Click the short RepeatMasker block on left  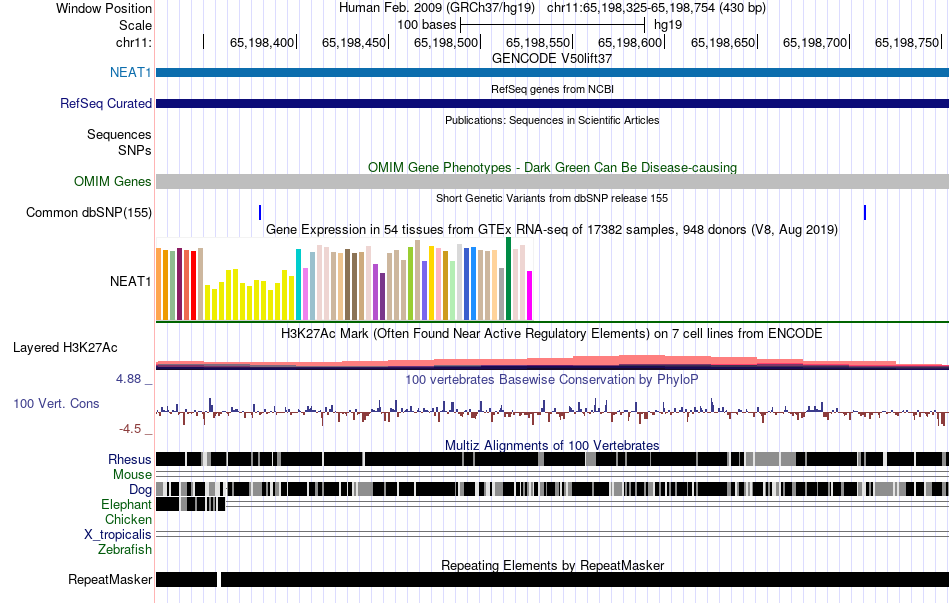coord(187,579)
